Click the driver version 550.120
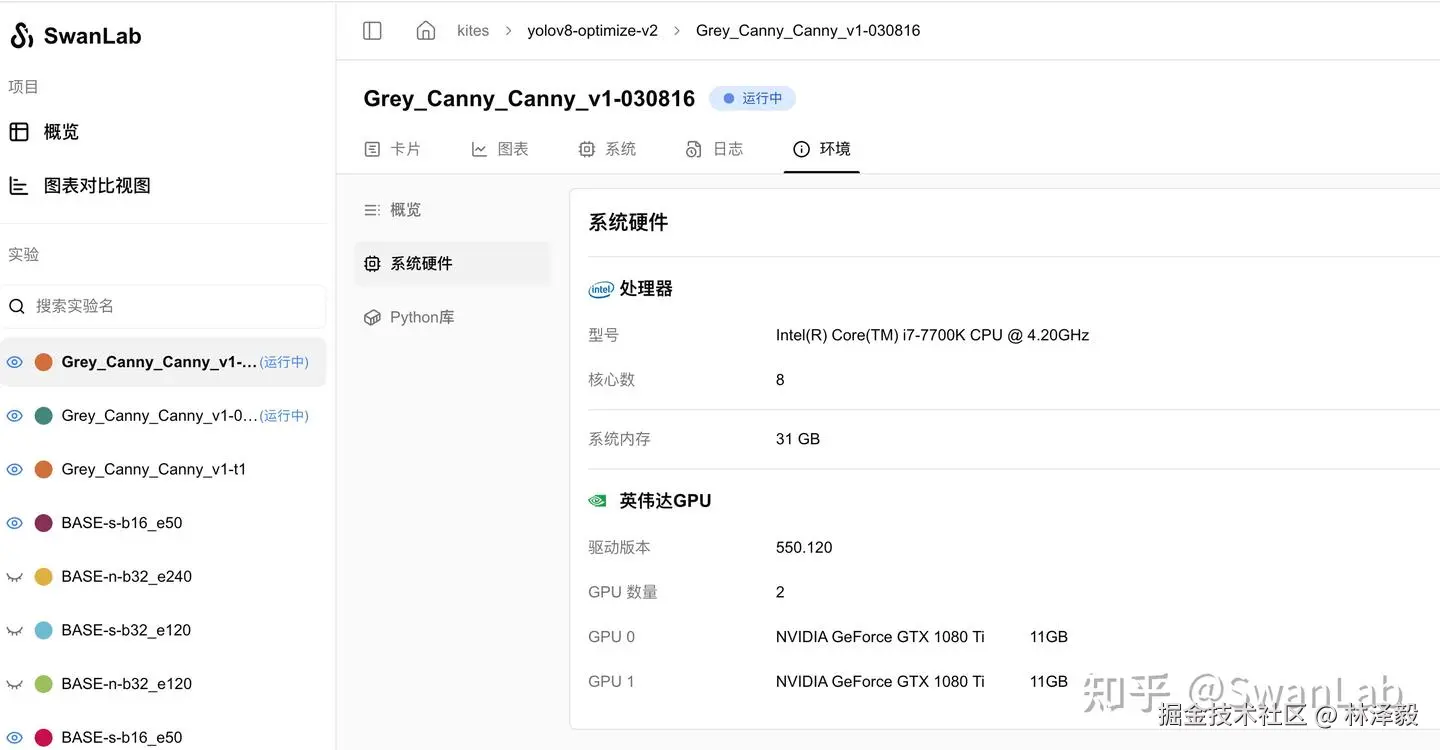 tap(804, 547)
